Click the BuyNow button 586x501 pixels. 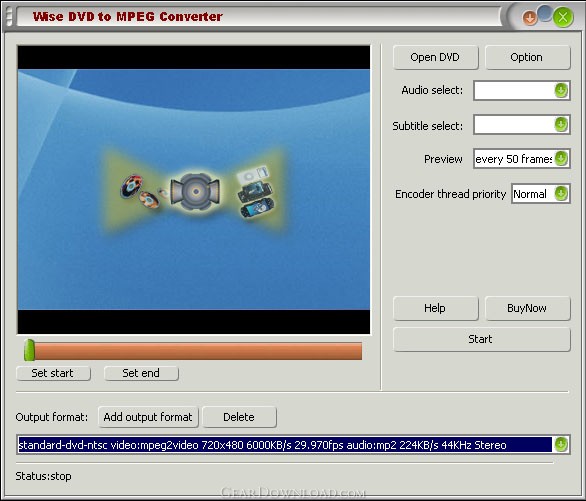[527, 308]
